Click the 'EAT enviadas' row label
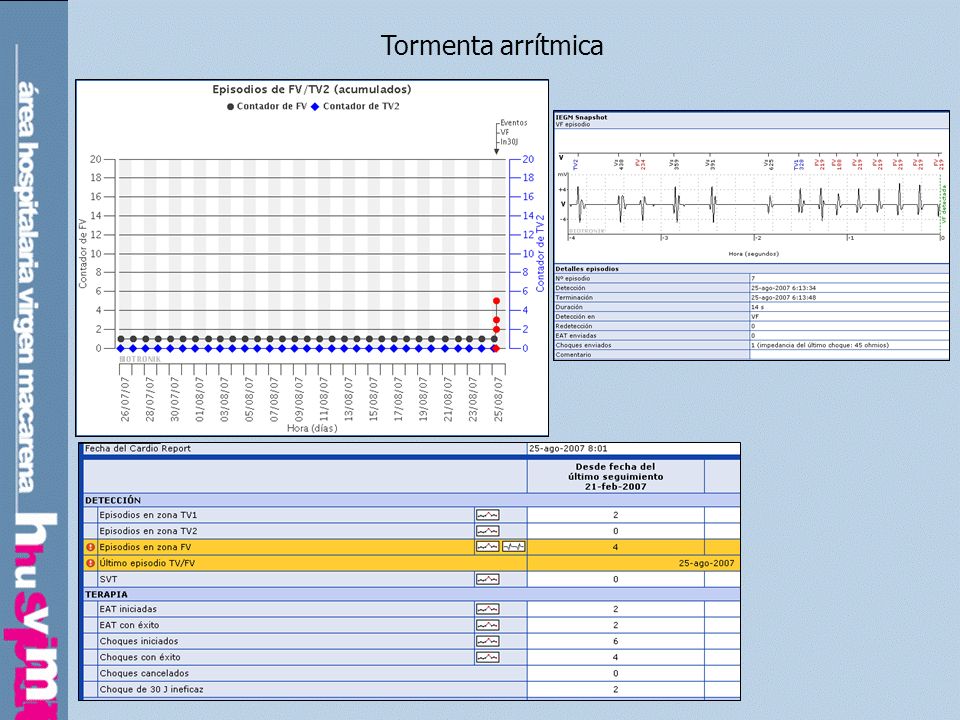Image resolution: width=960 pixels, height=720 pixels. point(576,336)
